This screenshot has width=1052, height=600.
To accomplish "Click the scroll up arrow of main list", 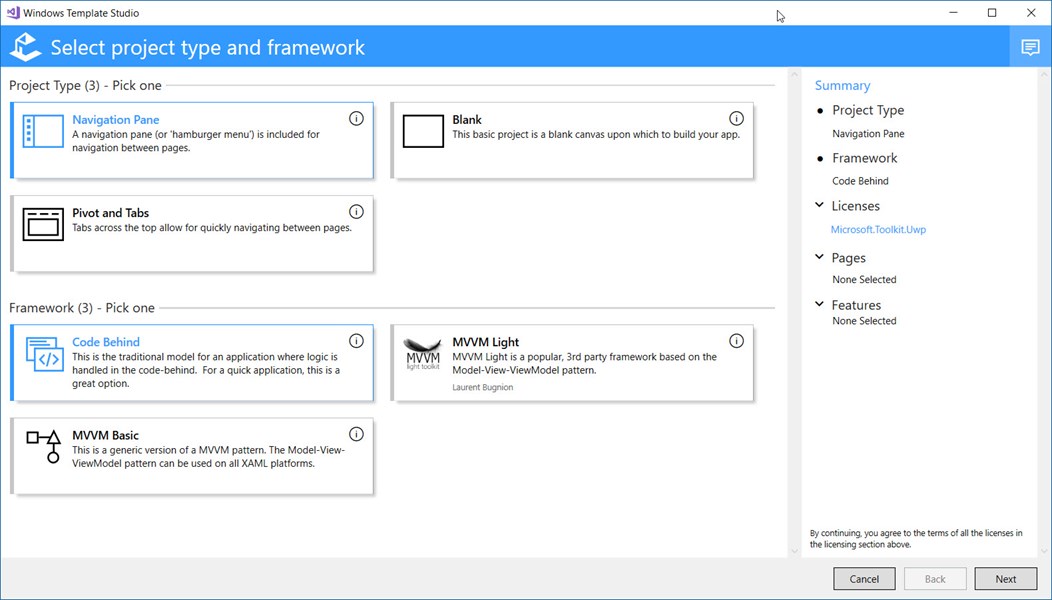I will point(794,74).
